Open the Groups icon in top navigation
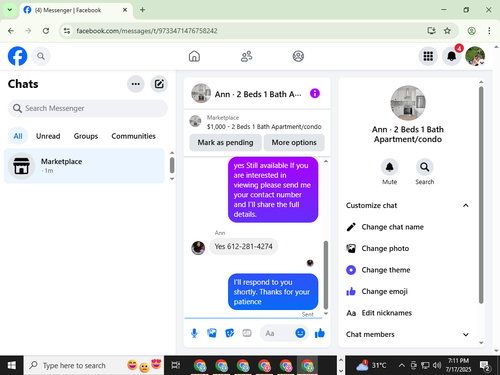 click(x=298, y=56)
